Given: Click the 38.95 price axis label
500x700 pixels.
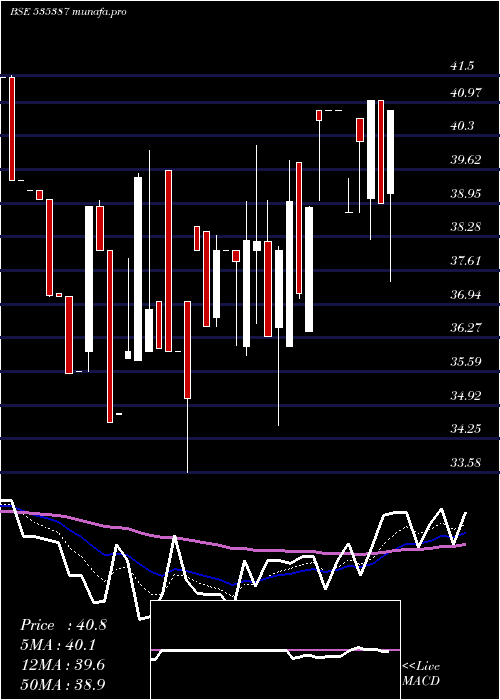Looking at the screenshot, I should [466, 193].
